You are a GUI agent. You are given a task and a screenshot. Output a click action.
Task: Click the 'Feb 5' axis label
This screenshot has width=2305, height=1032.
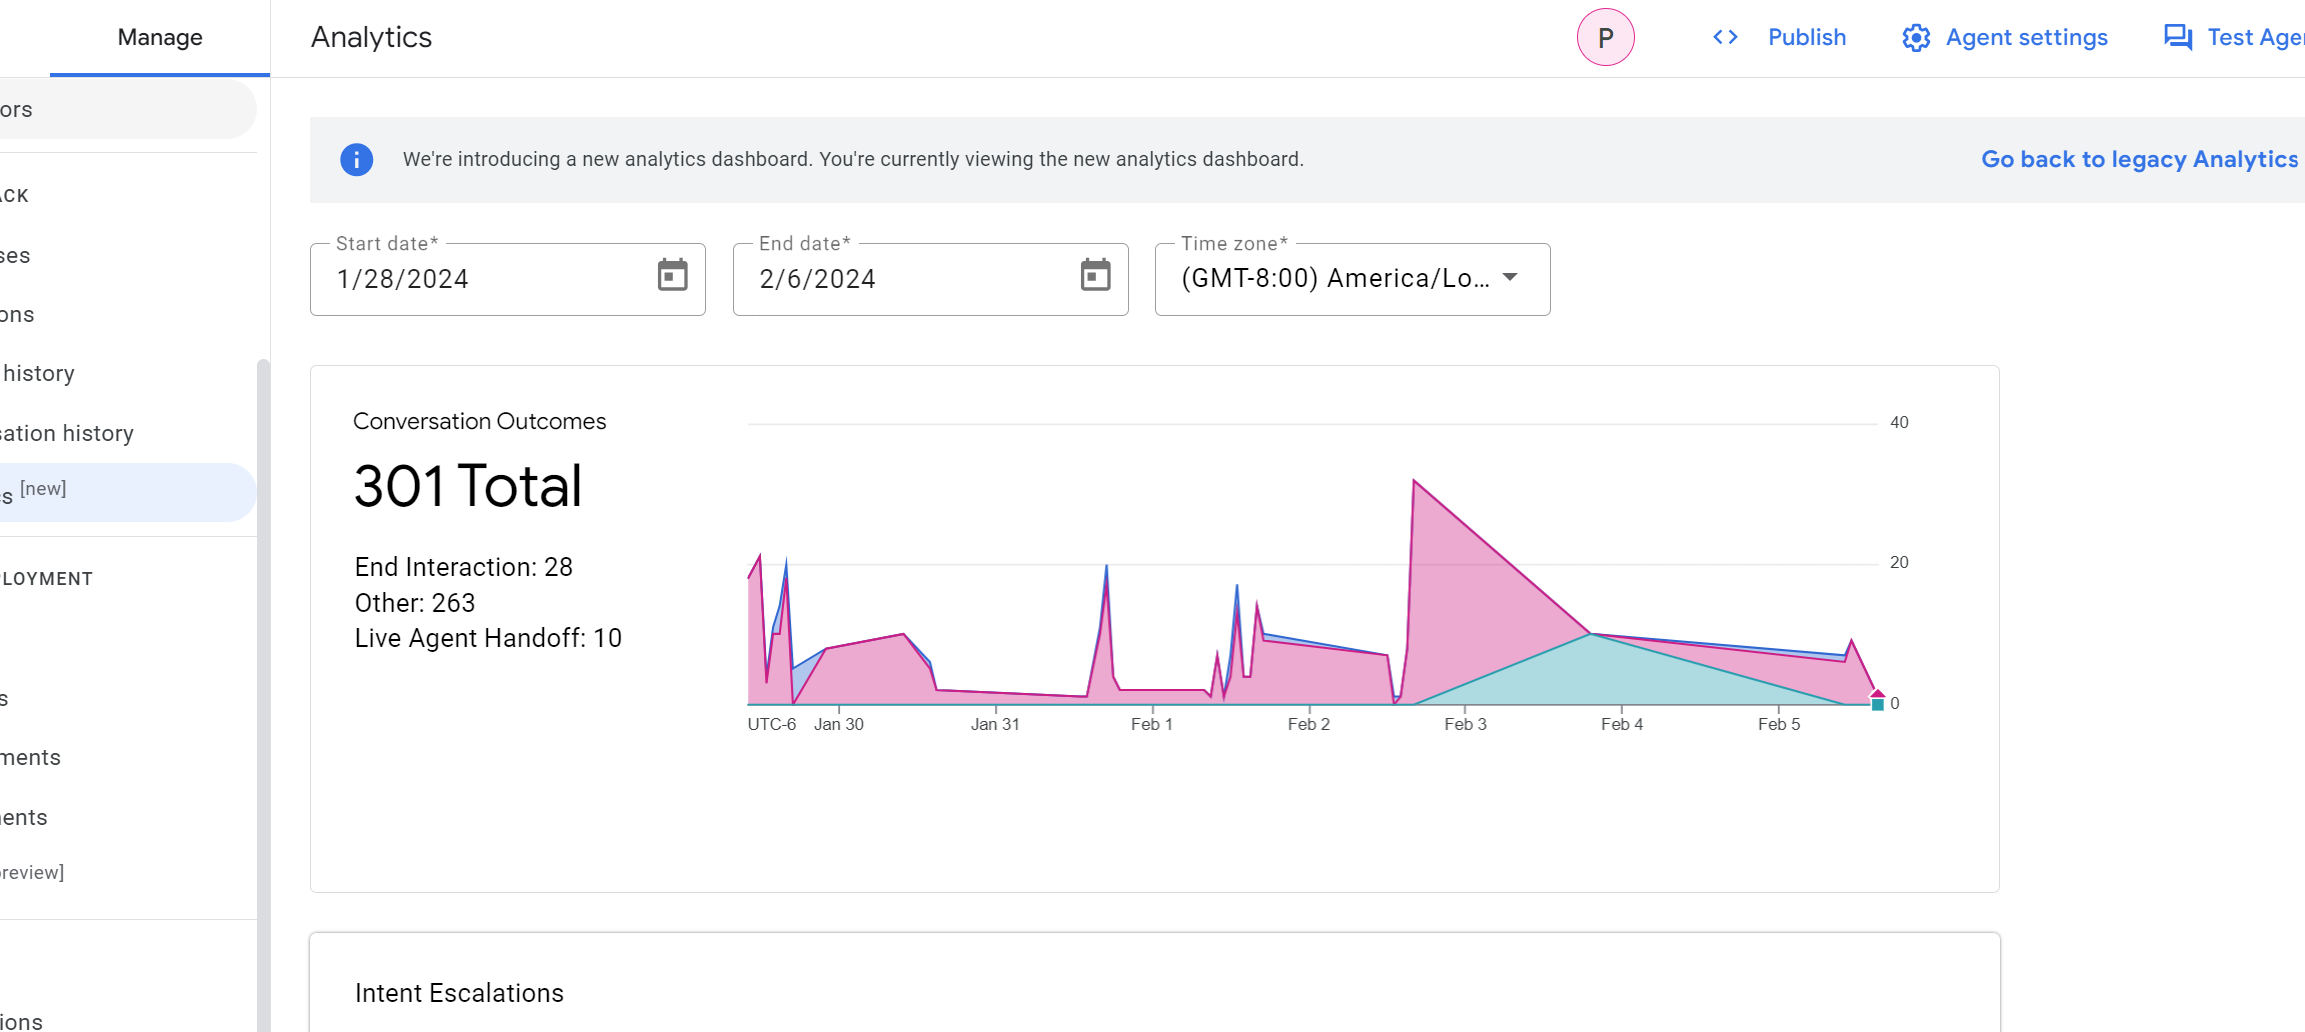[x=1779, y=724]
